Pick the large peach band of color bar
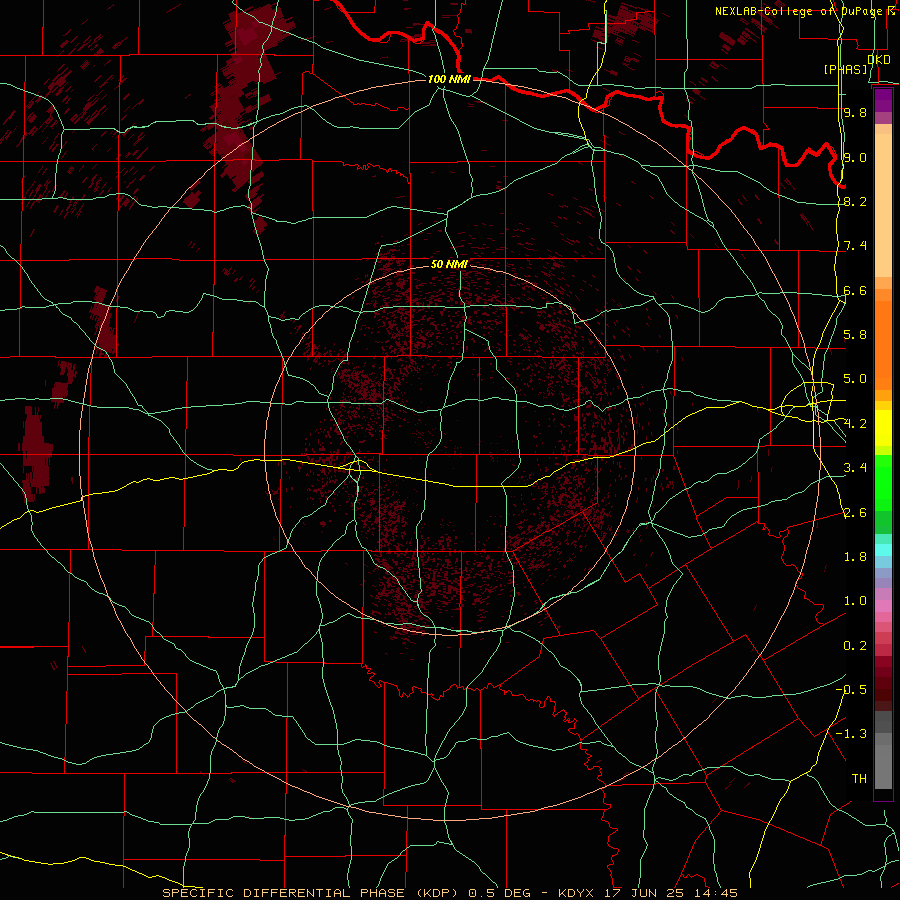 click(x=883, y=205)
